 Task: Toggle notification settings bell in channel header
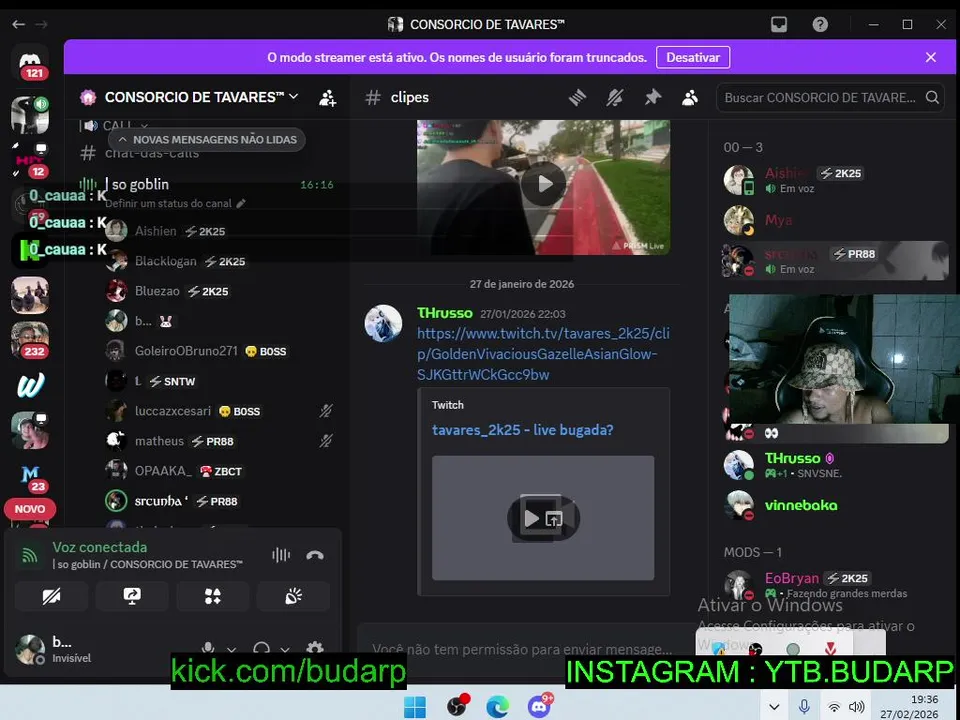pos(615,97)
